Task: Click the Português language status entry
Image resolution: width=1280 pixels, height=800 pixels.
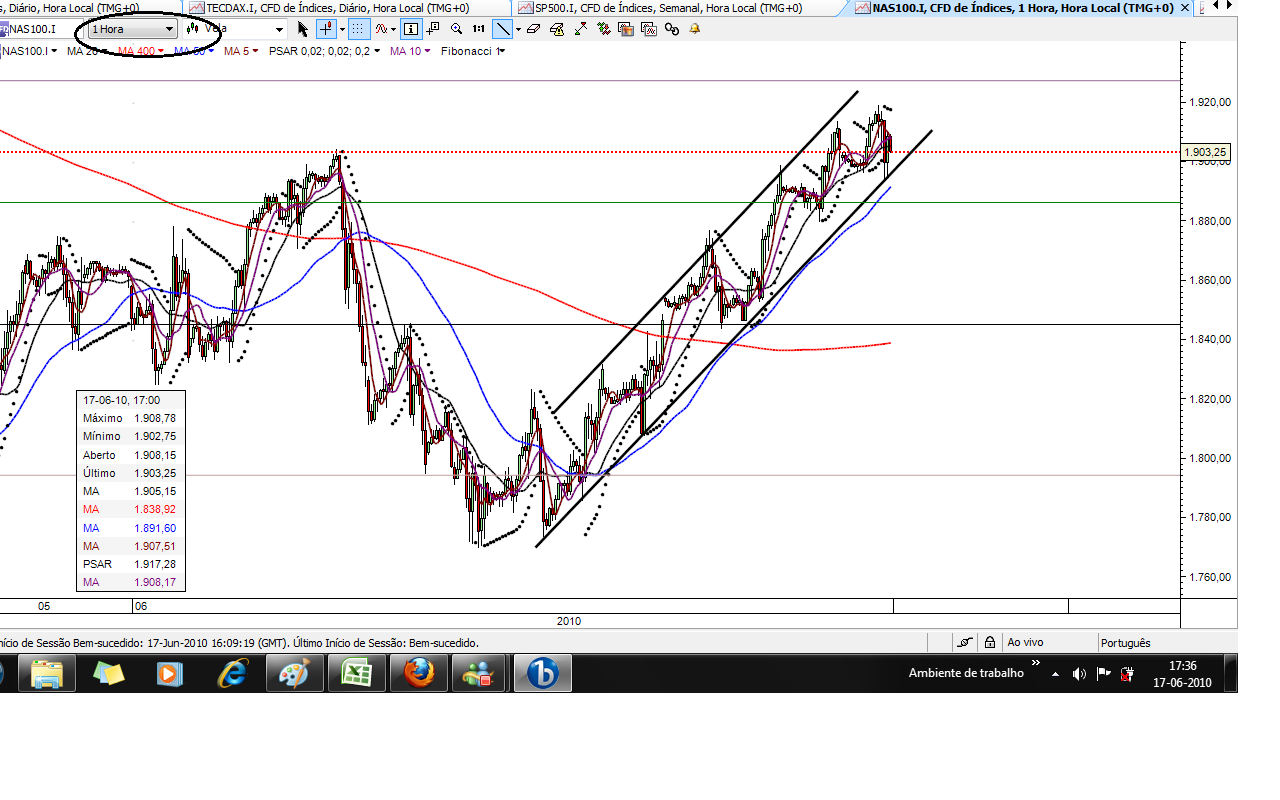Action: point(1125,643)
